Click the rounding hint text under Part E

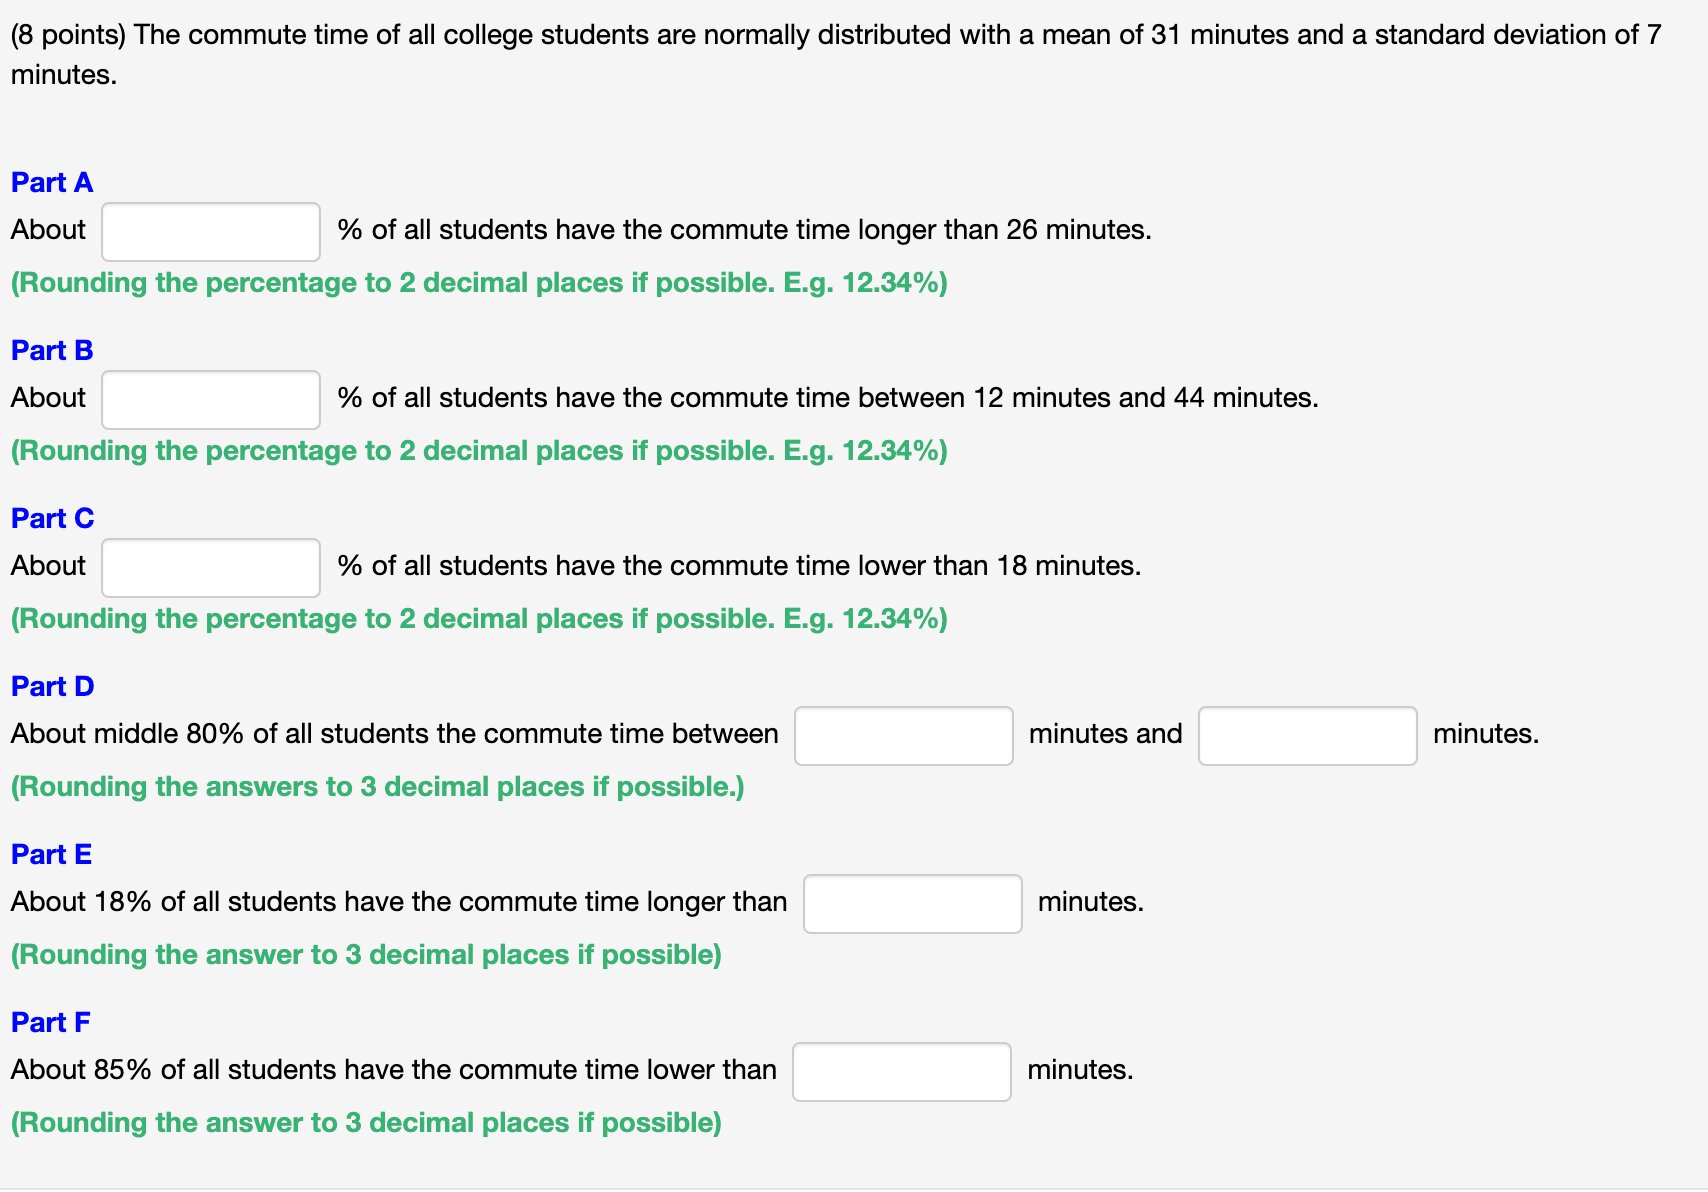point(365,955)
